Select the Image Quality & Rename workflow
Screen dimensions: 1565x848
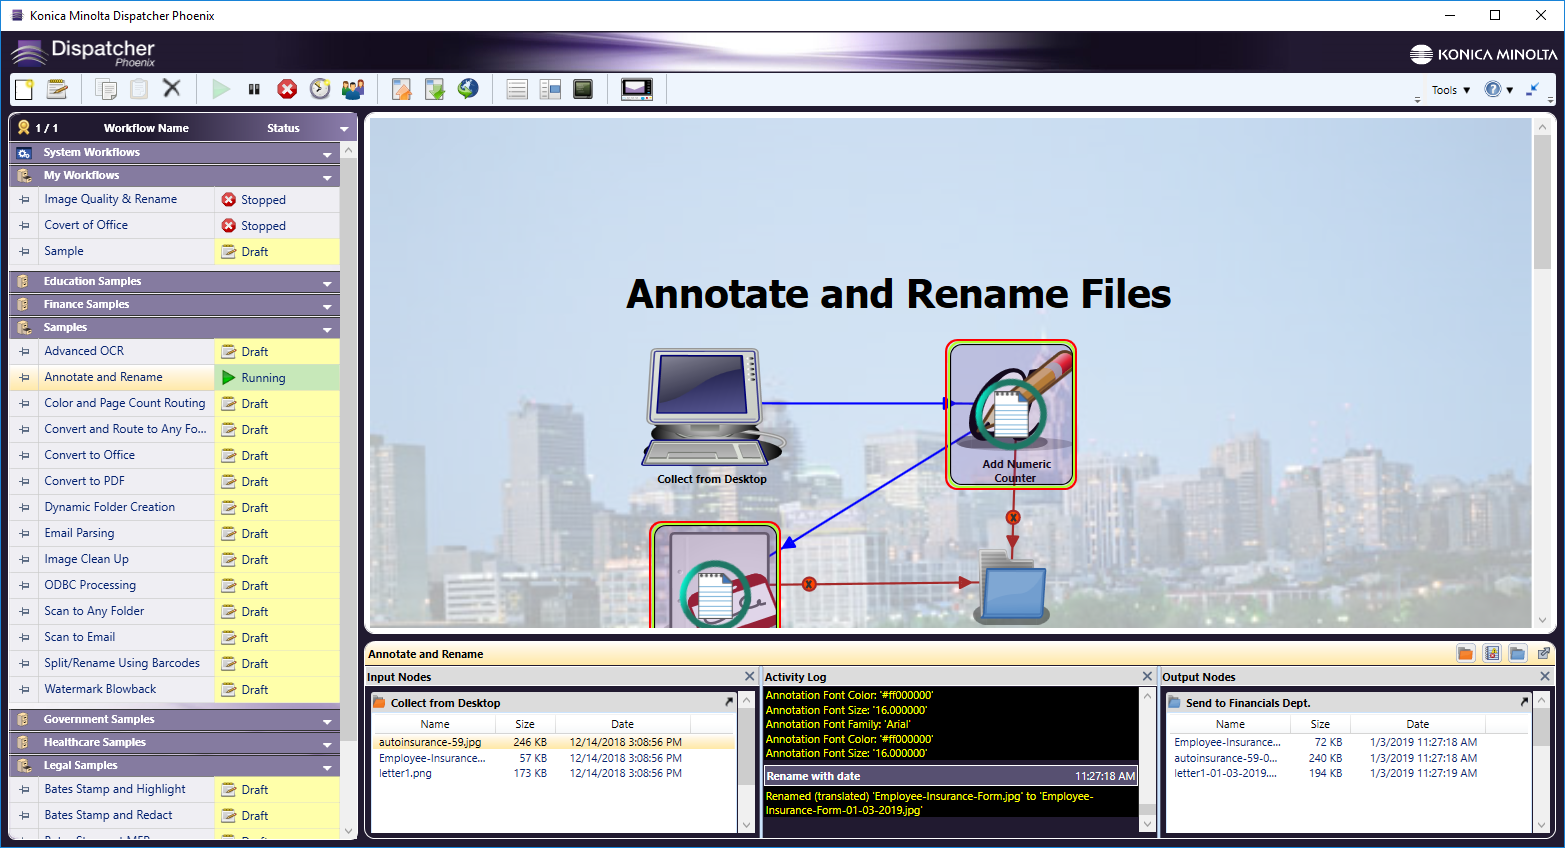pos(110,199)
